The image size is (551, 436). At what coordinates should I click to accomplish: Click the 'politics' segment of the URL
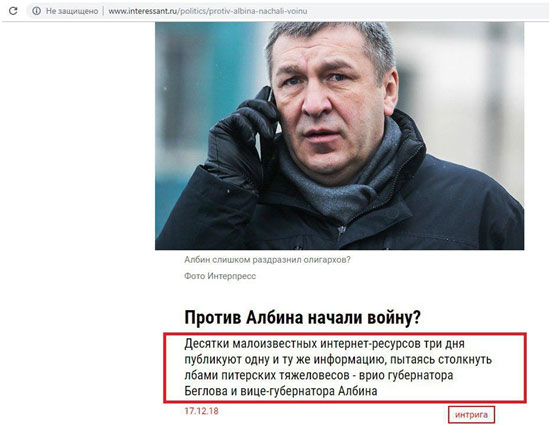click(x=193, y=11)
